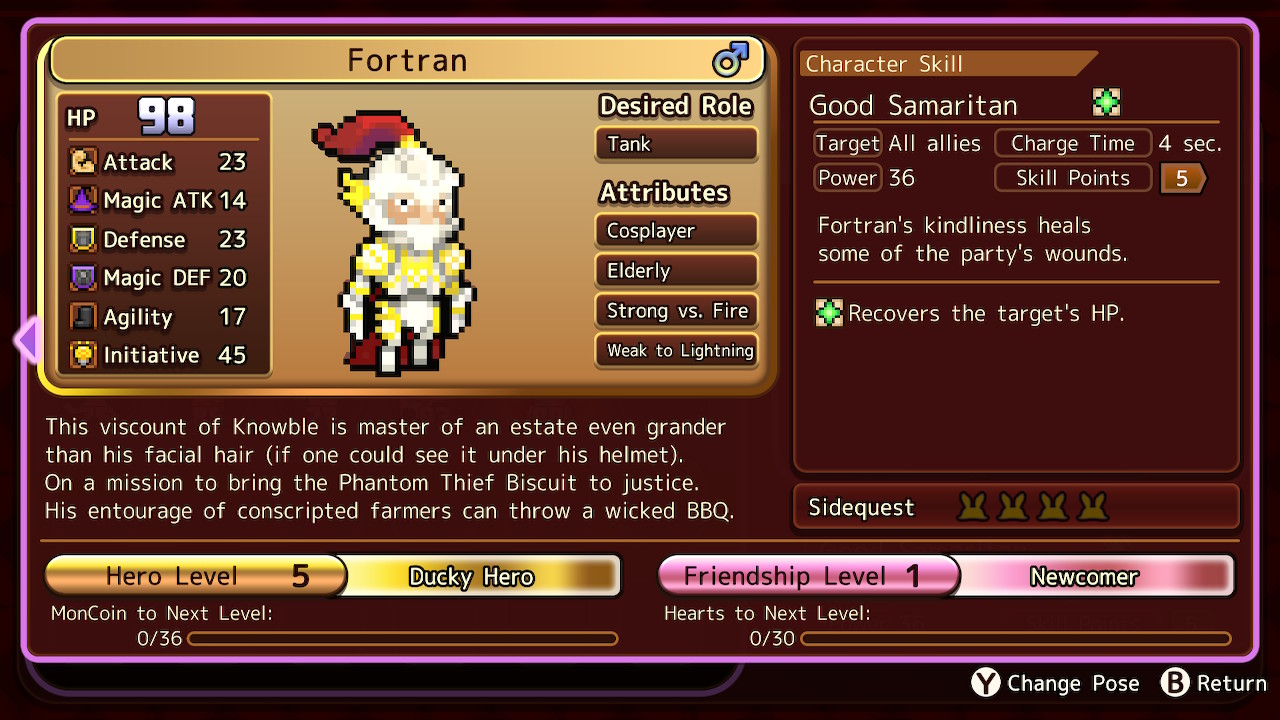Viewport: 1280px width, 720px height.
Task: Click the Weak to Lightning attribute
Action: (x=676, y=351)
